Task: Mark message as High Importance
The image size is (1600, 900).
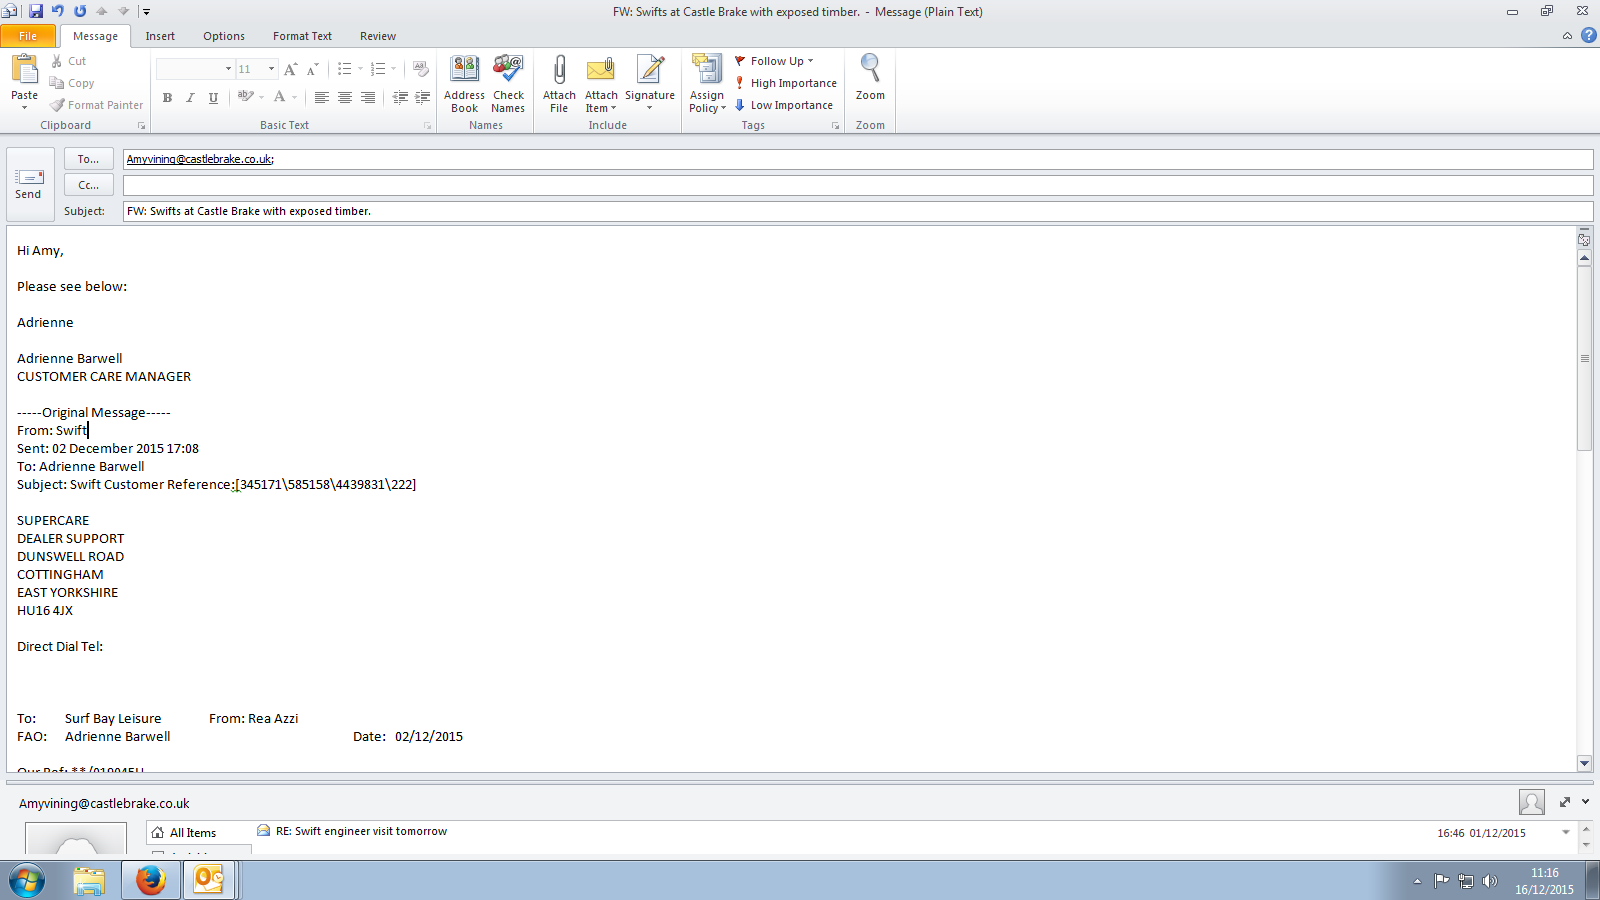Action: point(786,83)
